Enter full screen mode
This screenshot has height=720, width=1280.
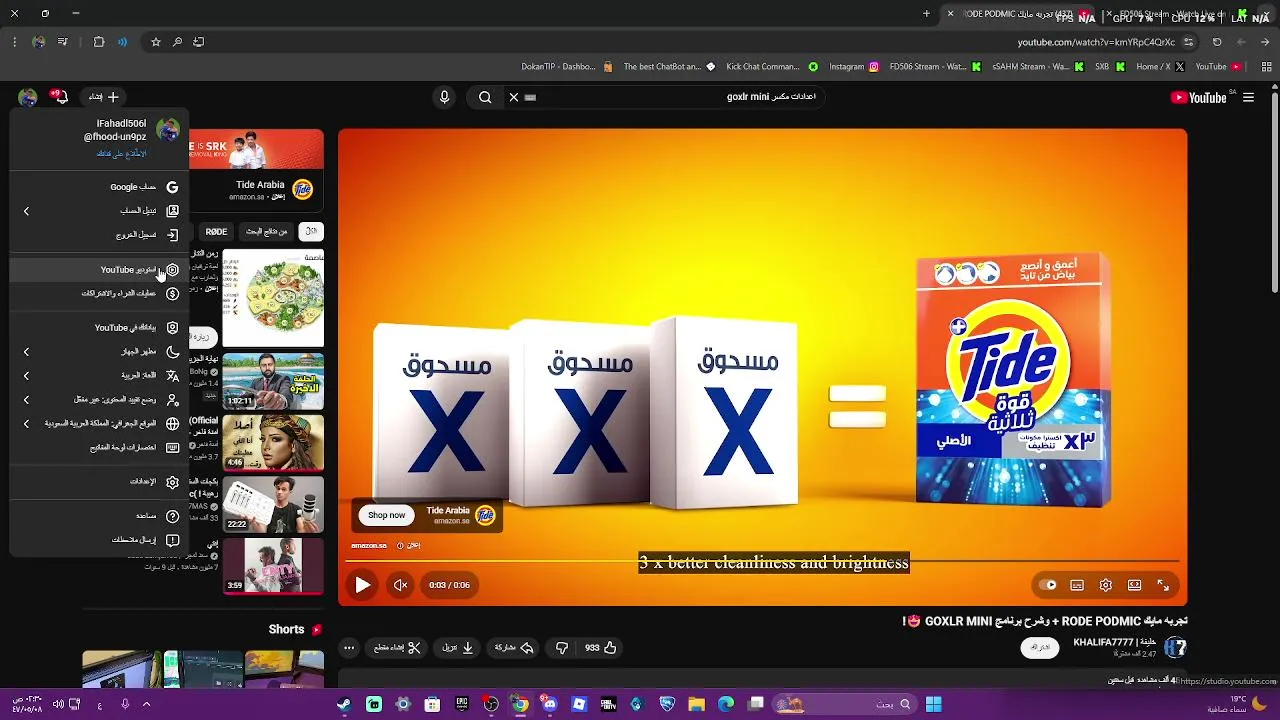(1164, 585)
